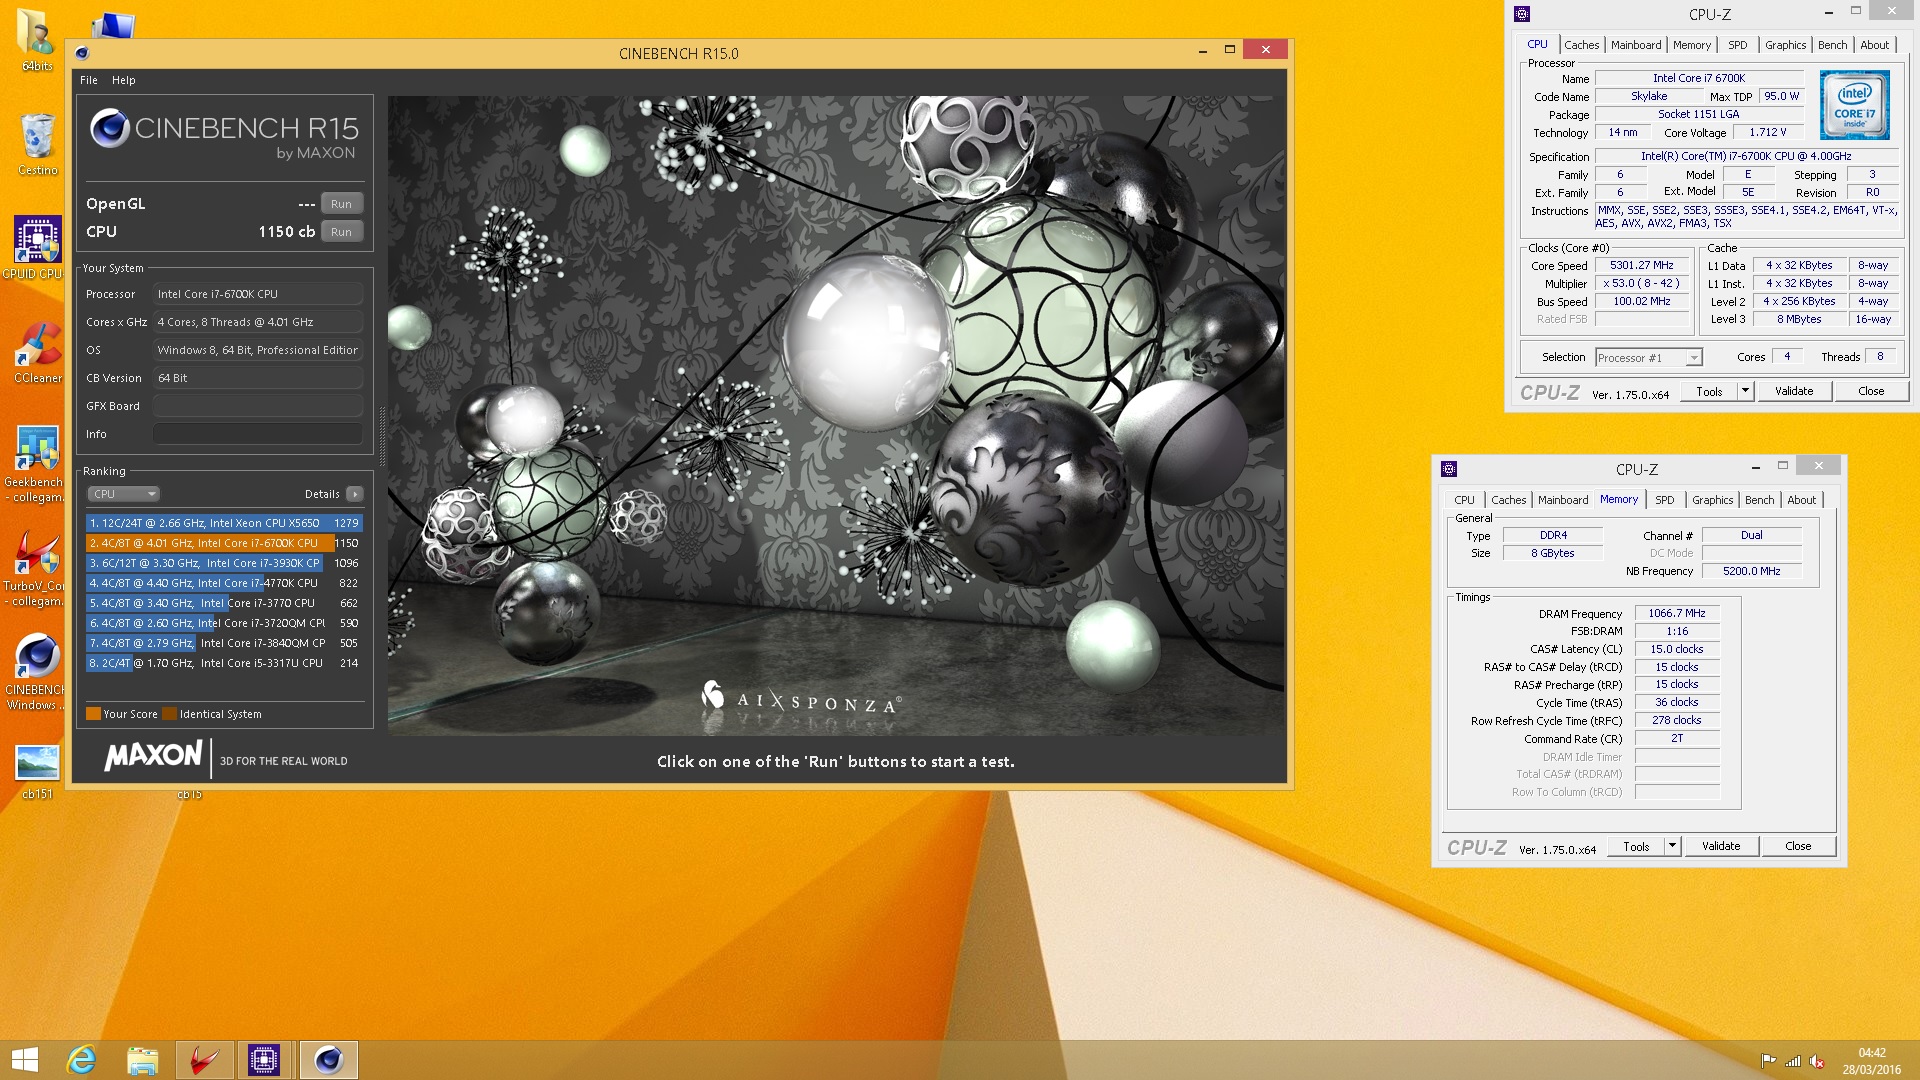Open the network status tray icon
The image size is (1920, 1080).
tap(1793, 1061)
